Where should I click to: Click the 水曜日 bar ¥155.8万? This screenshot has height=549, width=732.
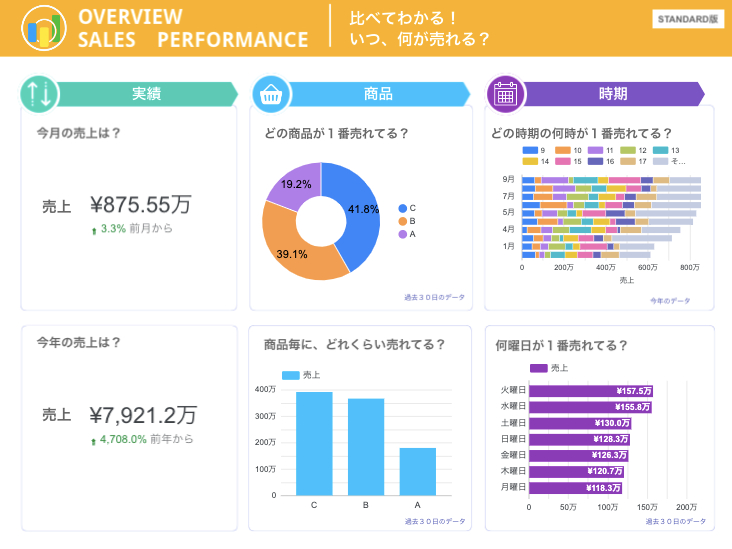click(x=590, y=407)
